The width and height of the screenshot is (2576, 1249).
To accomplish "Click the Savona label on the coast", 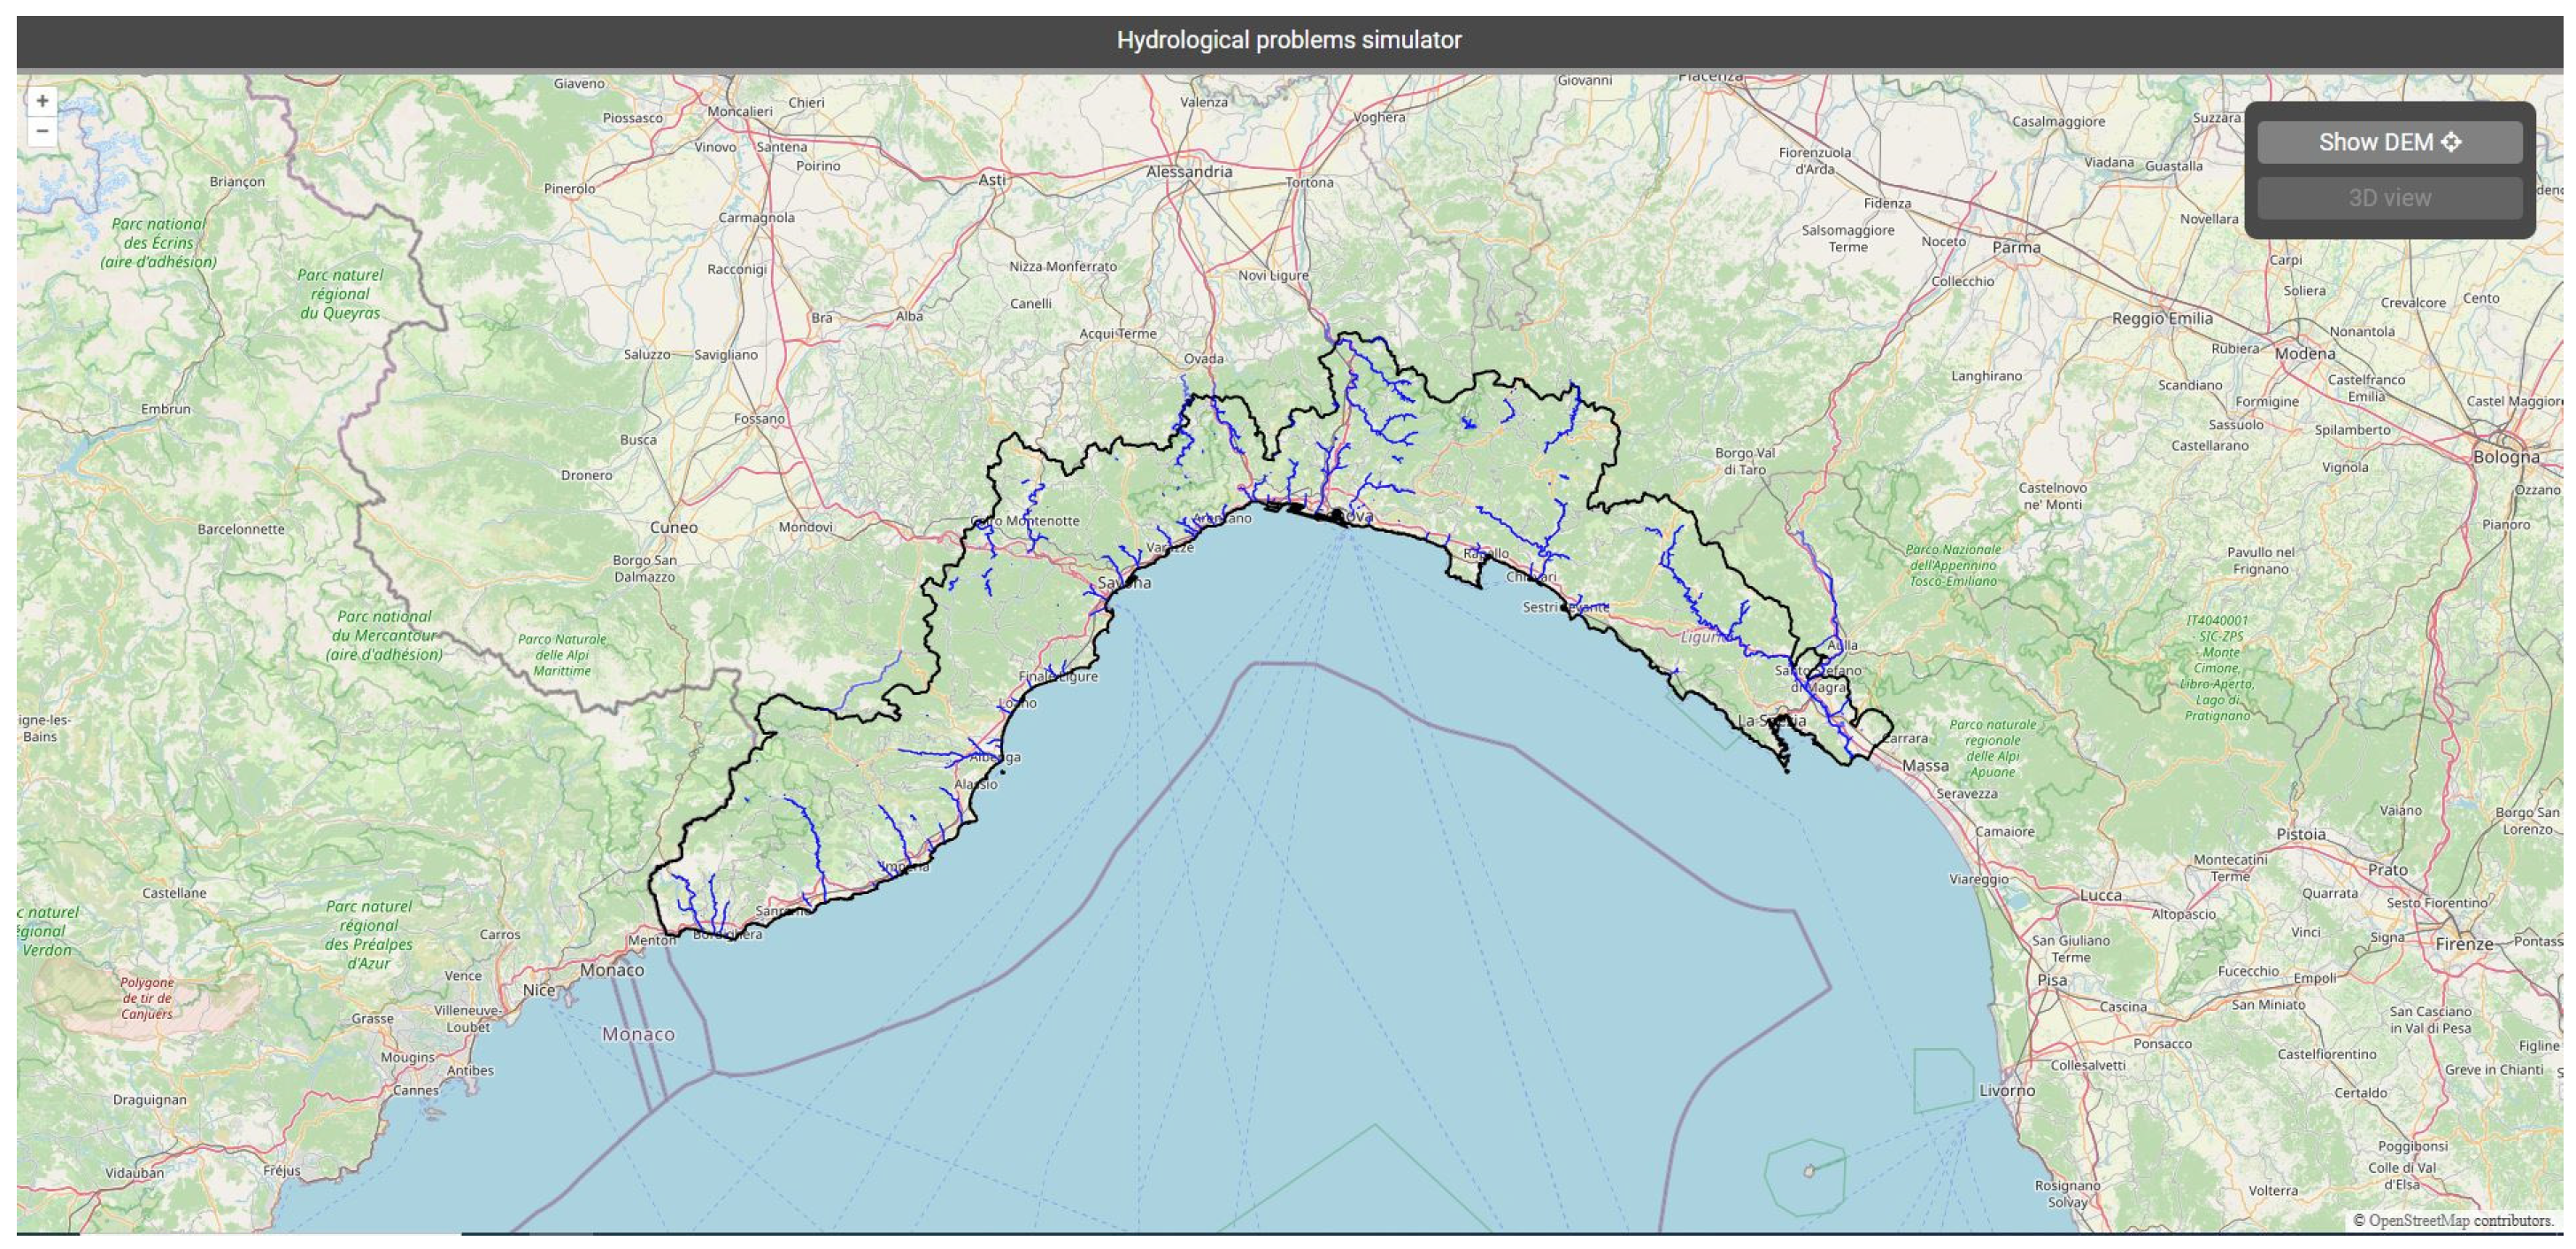I will click(x=1124, y=582).
